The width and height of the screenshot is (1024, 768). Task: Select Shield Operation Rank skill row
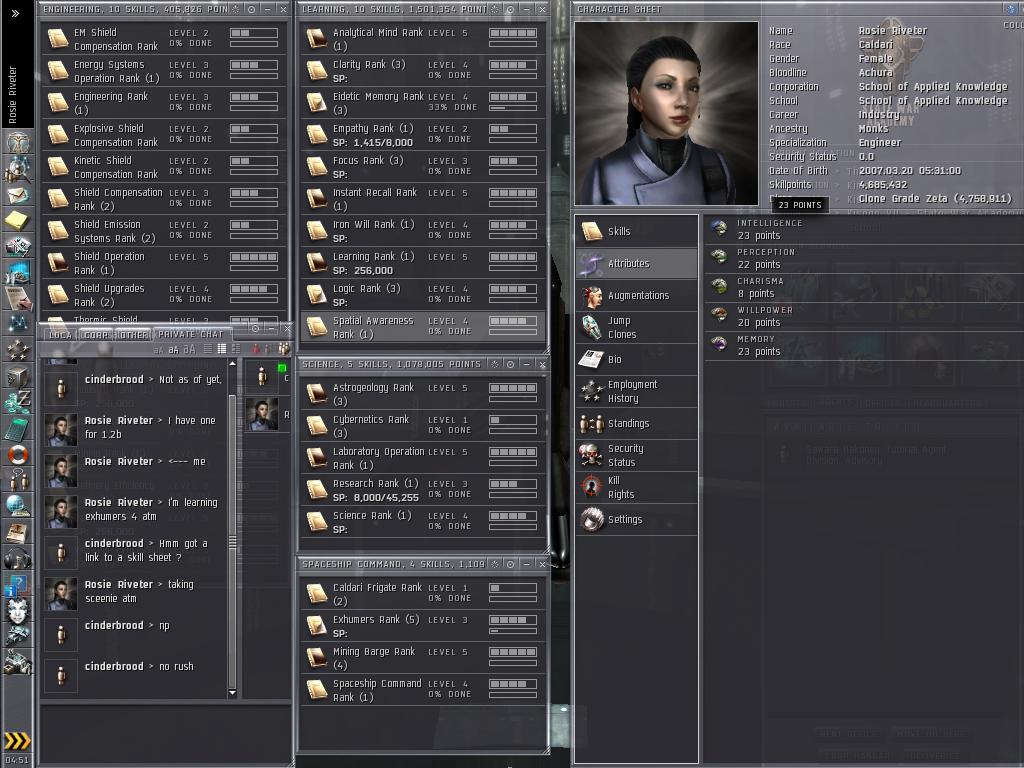tap(164, 263)
